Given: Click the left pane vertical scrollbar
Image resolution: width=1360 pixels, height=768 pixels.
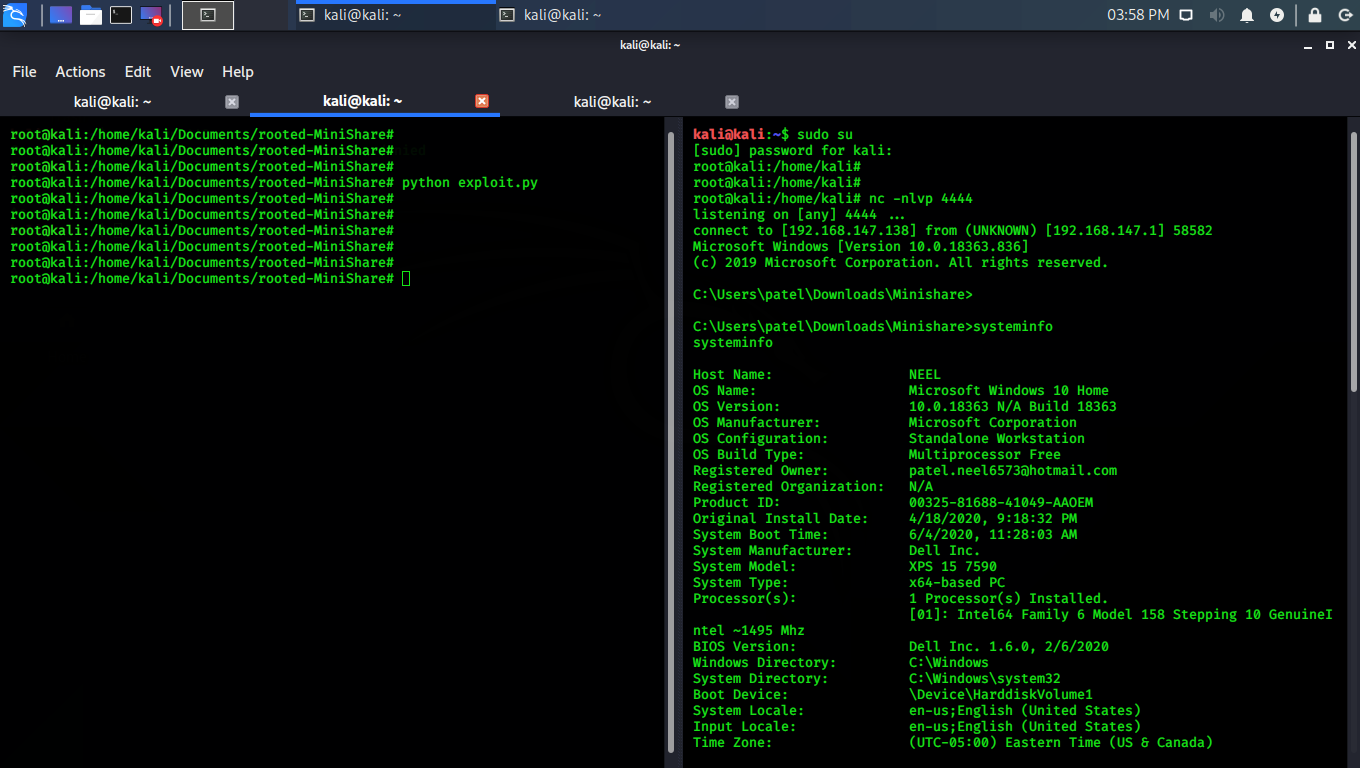Looking at the screenshot, I should coord(670,440).
